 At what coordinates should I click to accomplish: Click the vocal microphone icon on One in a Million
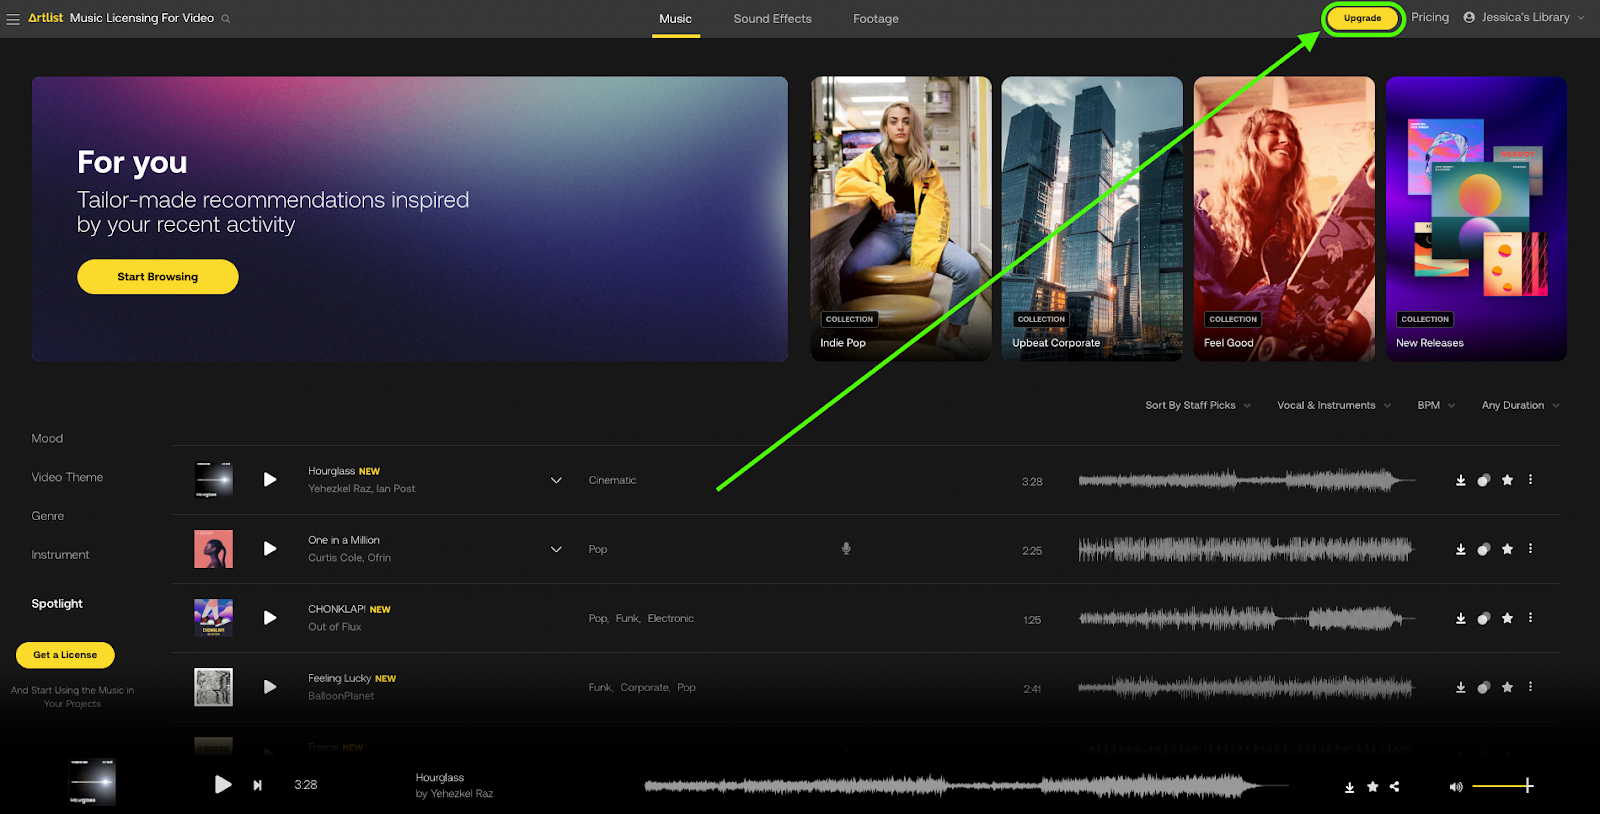(846, 548)
